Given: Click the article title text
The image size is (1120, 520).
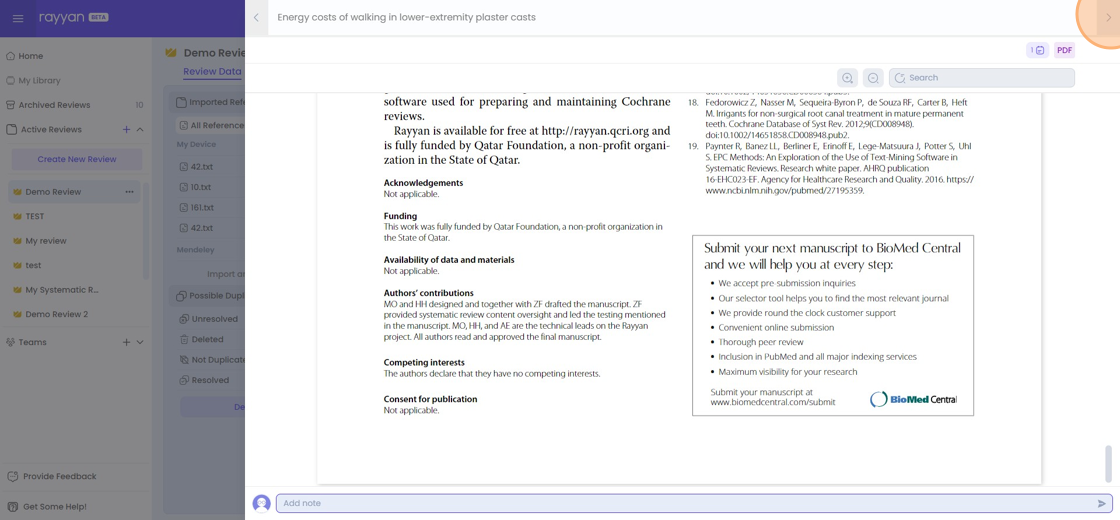Looking at the screenshot, I should click(406, 17).
